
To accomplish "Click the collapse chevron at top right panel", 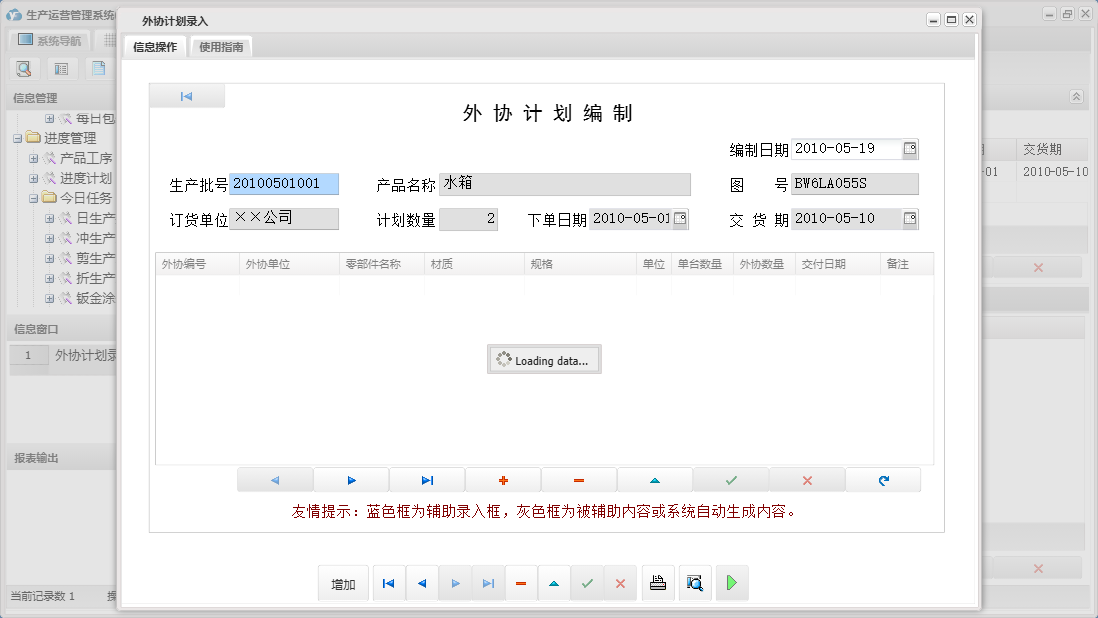I will [1077, 97].
